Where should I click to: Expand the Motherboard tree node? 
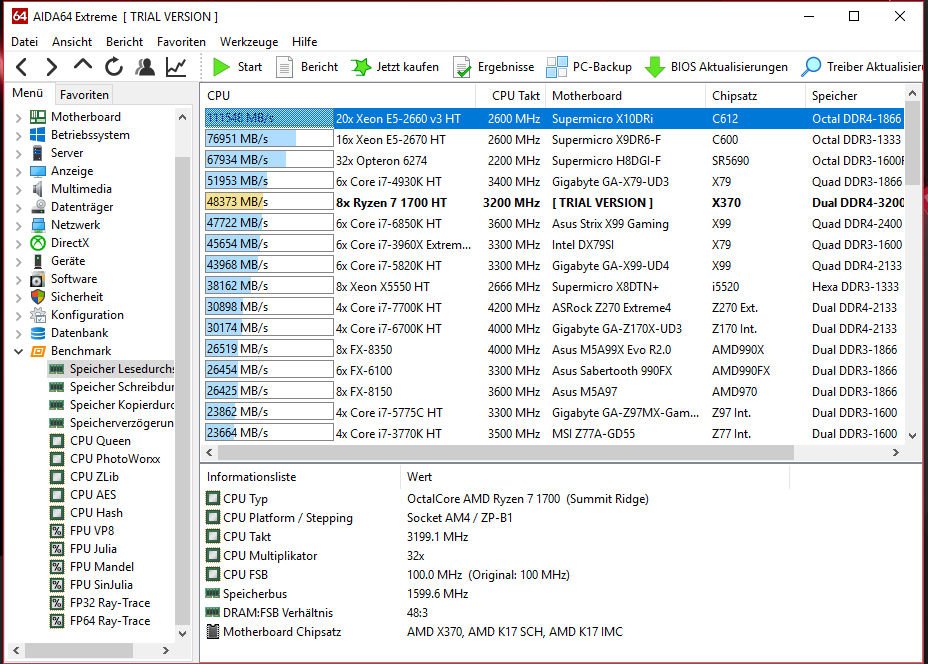pos(18,117)
